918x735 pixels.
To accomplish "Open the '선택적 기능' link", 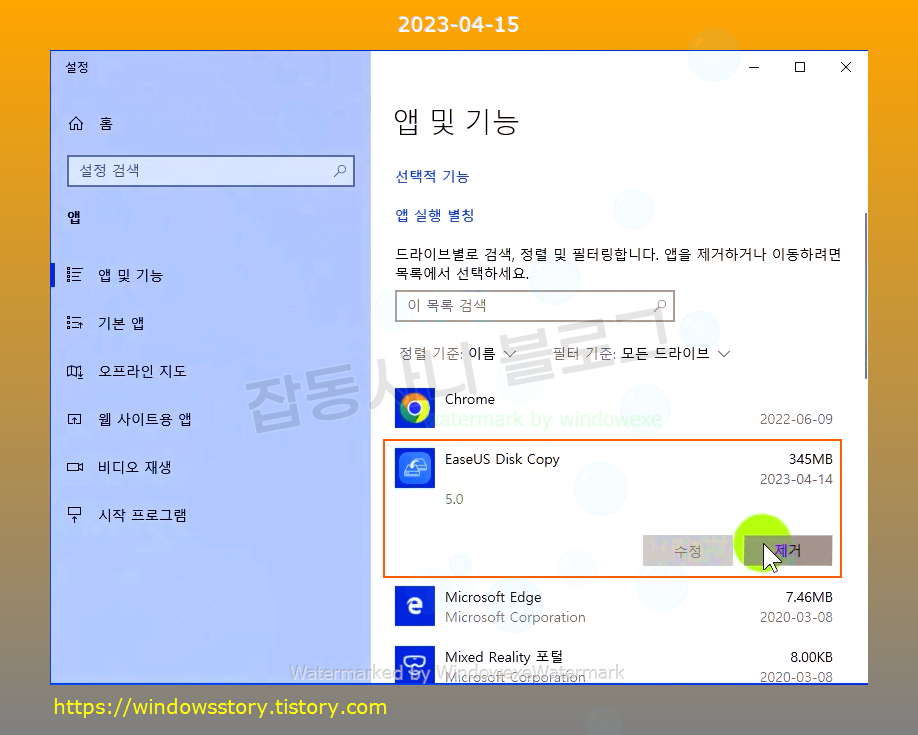I will tap(432, 176).
